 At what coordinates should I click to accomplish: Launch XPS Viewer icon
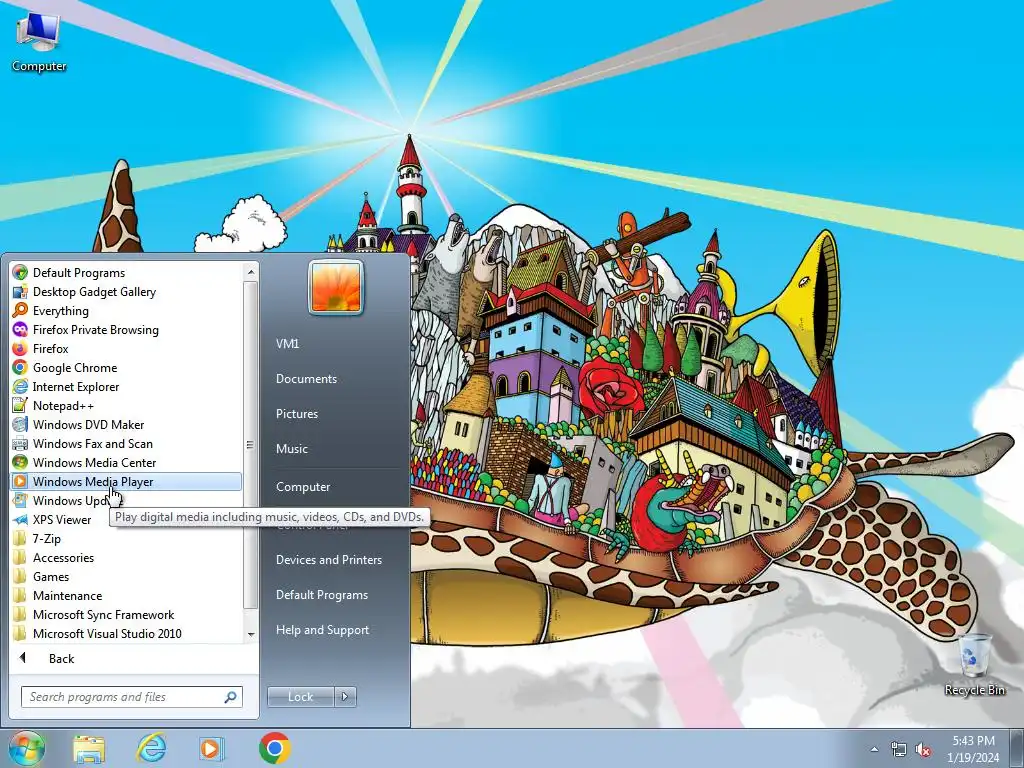coord(20,519)
